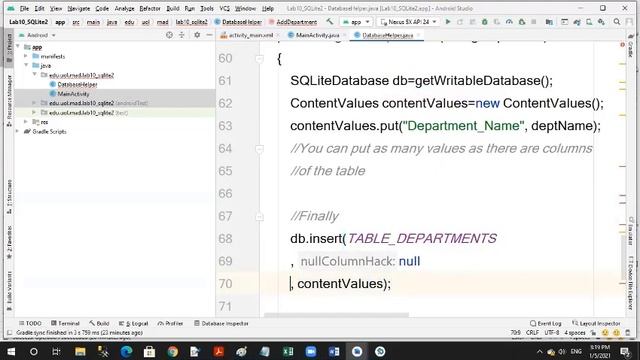Open File Explorer from the taskbar

pos(80,351)
